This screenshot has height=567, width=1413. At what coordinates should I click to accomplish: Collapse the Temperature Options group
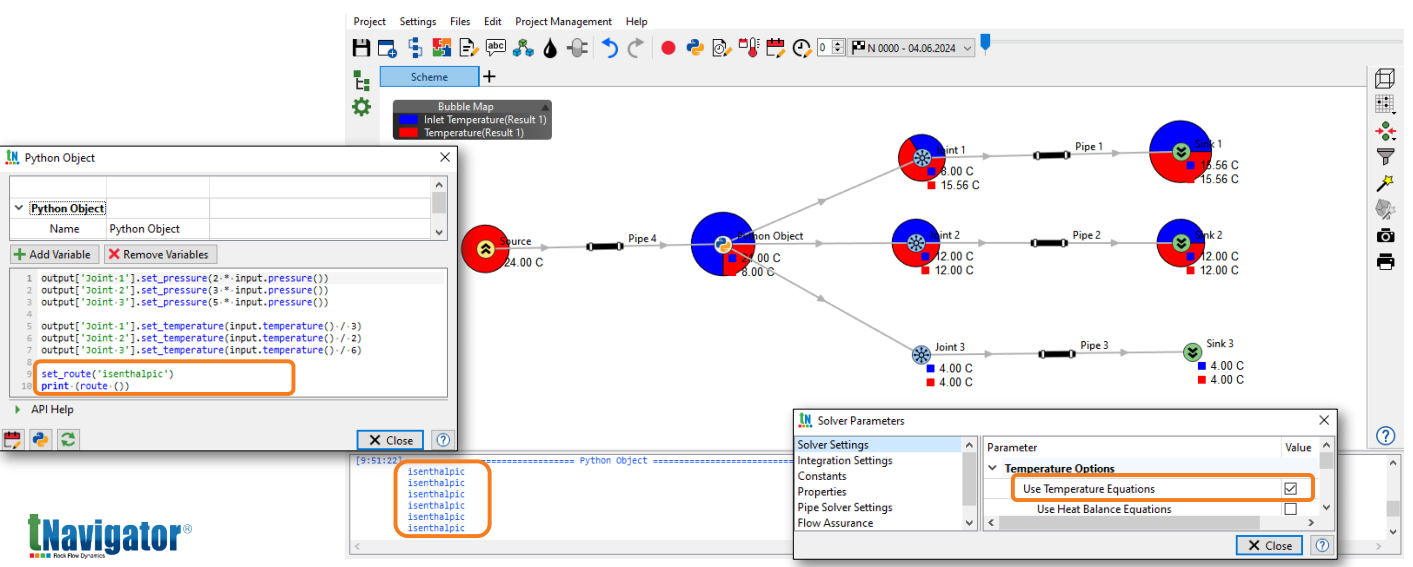point(993,468)
